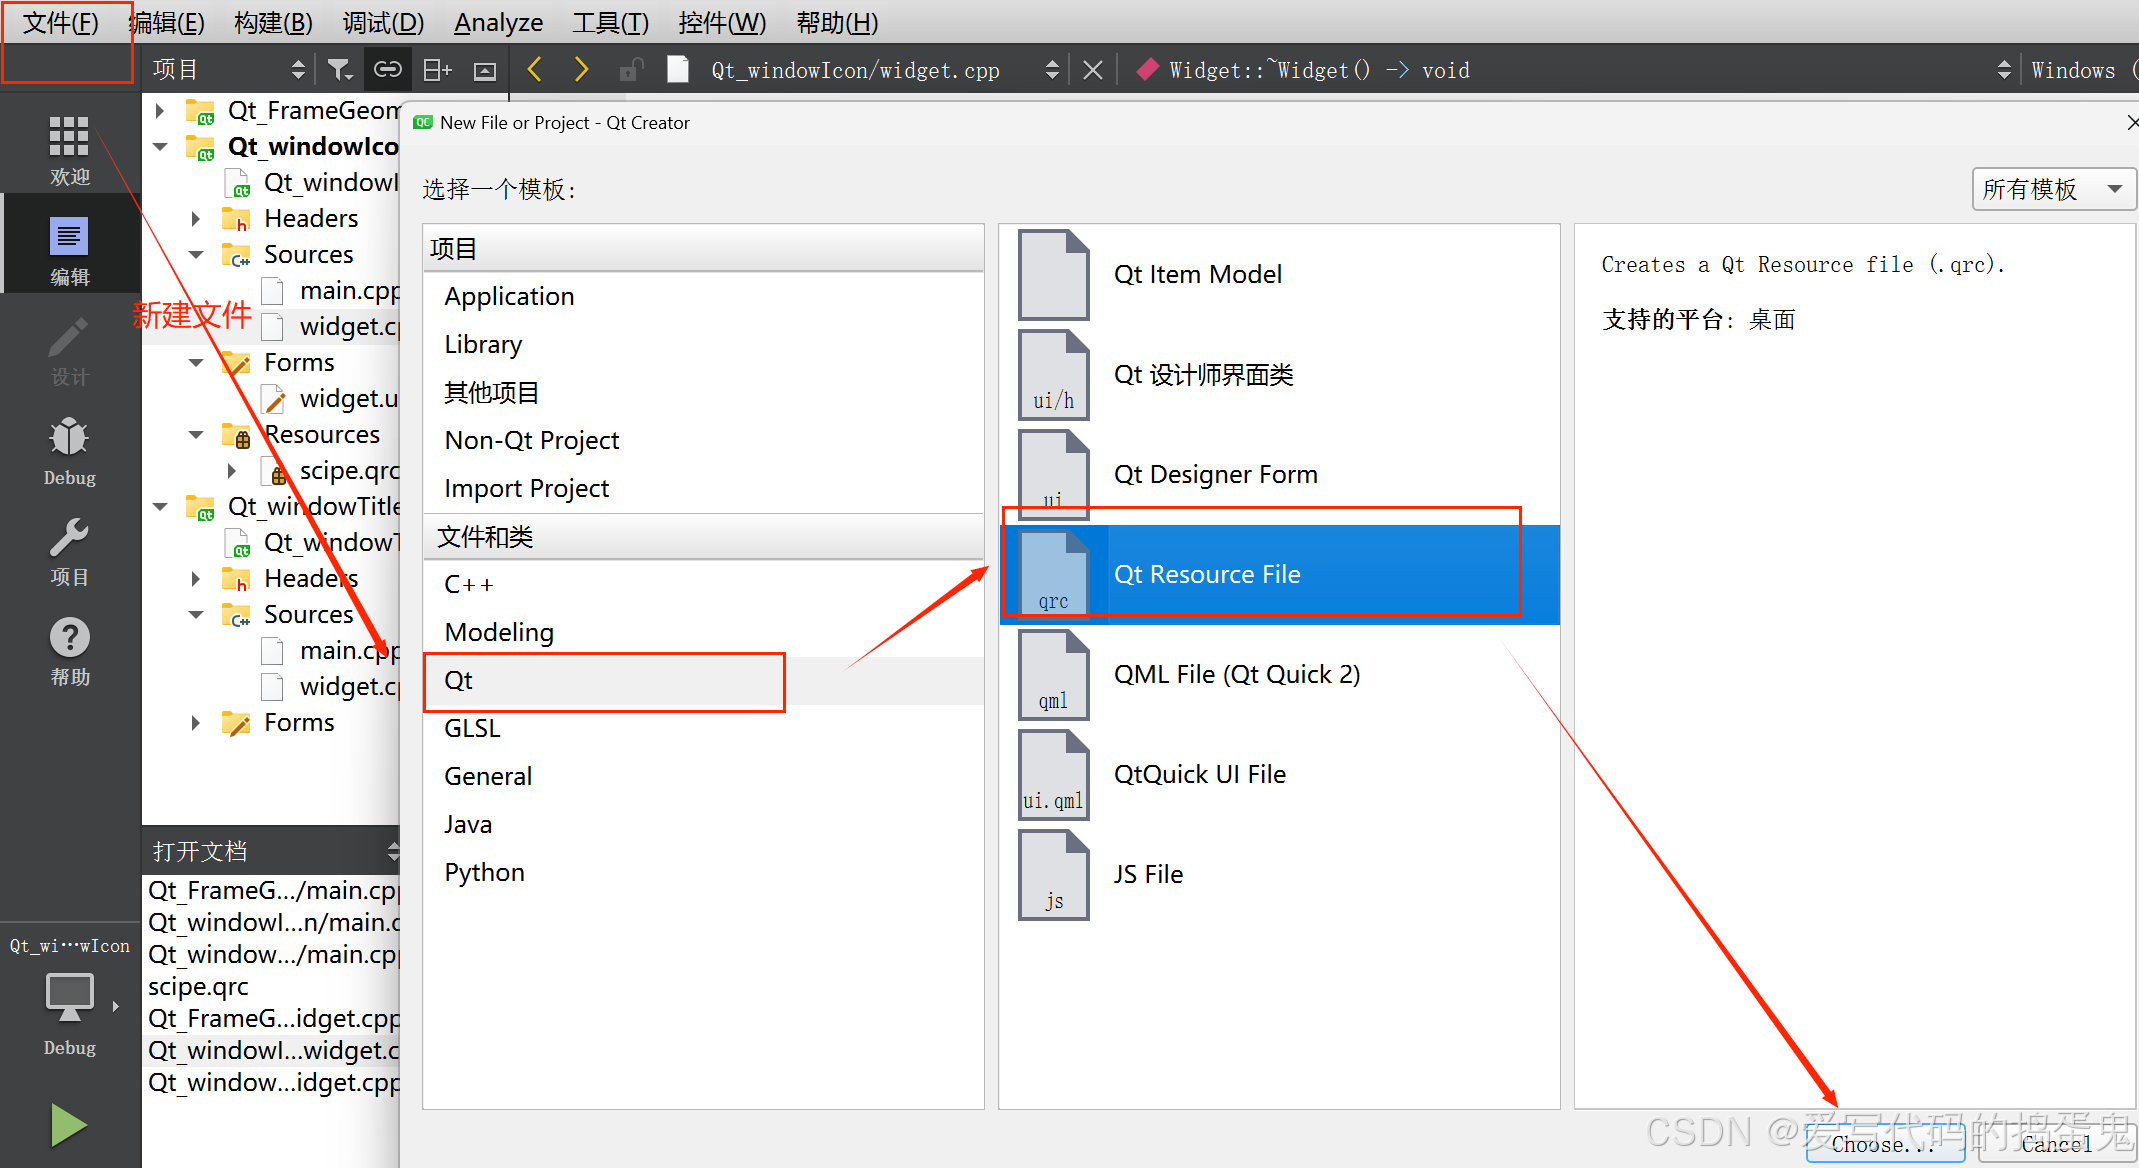Select Non-Qt Project category

(704, 440)
